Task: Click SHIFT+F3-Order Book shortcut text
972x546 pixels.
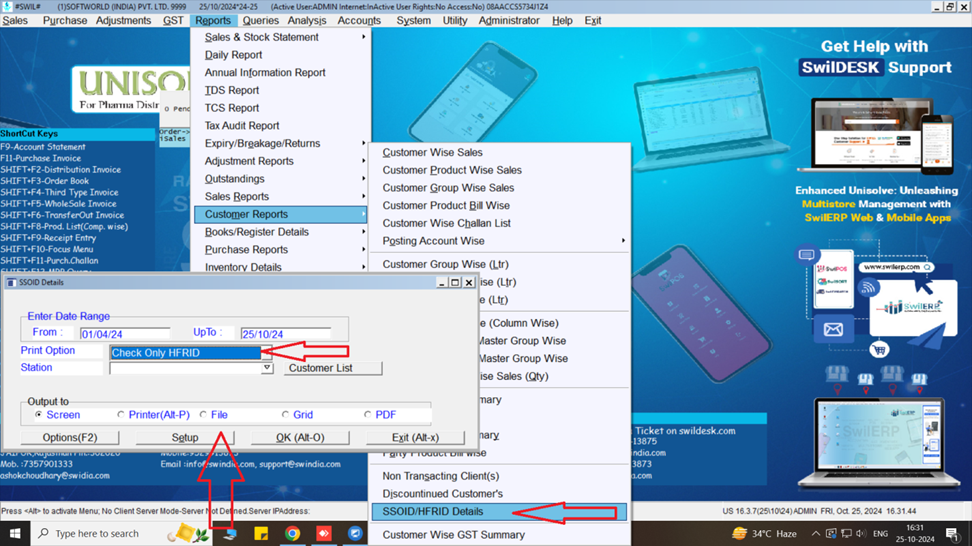Action: (x=45, y=181)
